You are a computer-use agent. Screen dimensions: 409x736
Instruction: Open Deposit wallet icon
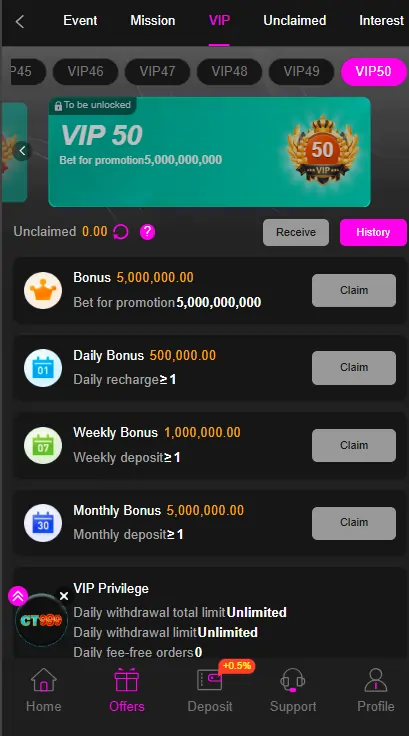pos(209,680)
